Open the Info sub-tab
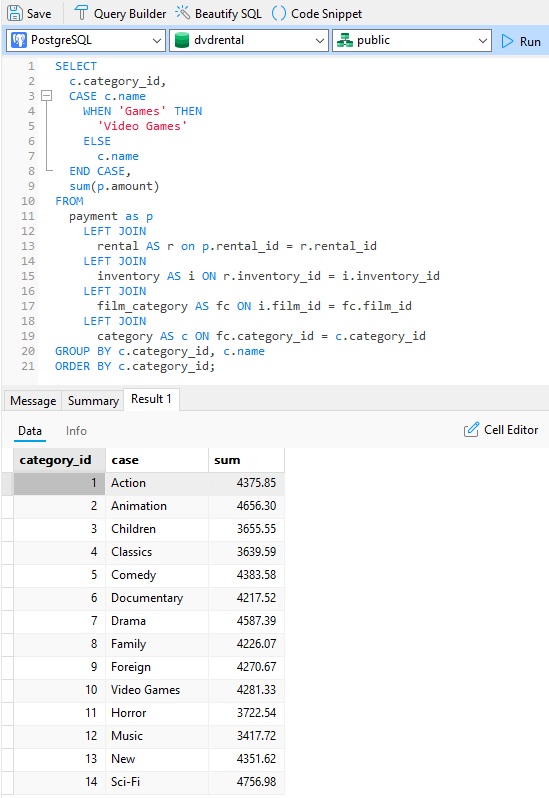Viewport: 549px width, 798px height. [76, 431]
